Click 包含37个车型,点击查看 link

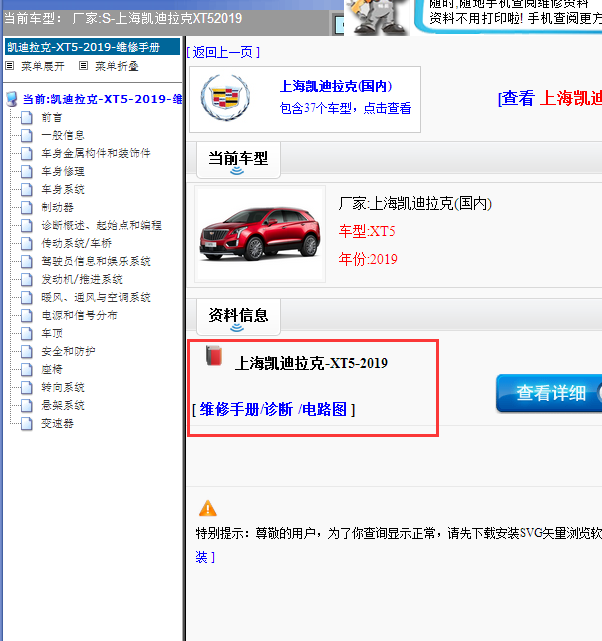click(x=345, y=108)
